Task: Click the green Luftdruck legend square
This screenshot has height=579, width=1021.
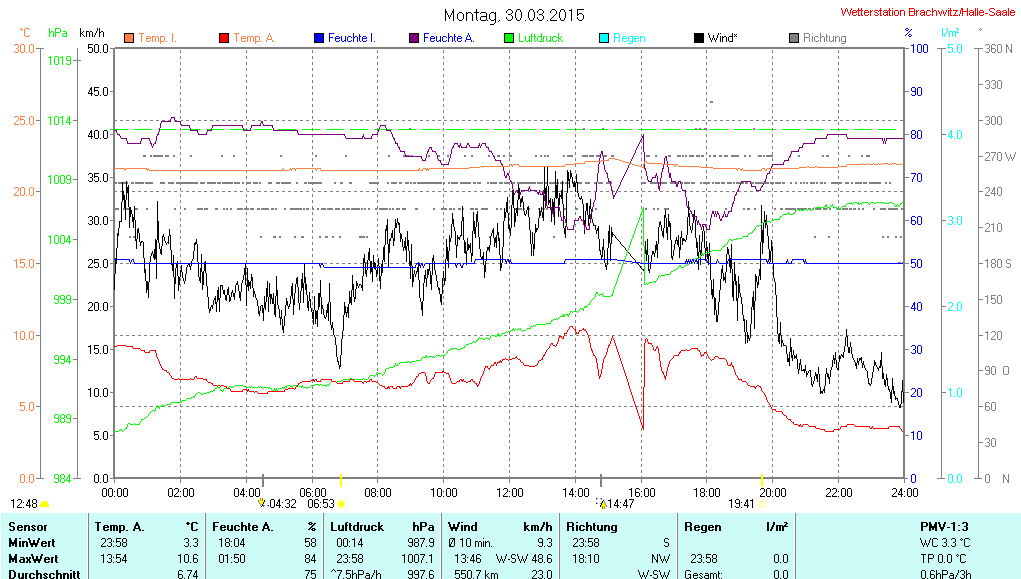Action: coord(509,38)
